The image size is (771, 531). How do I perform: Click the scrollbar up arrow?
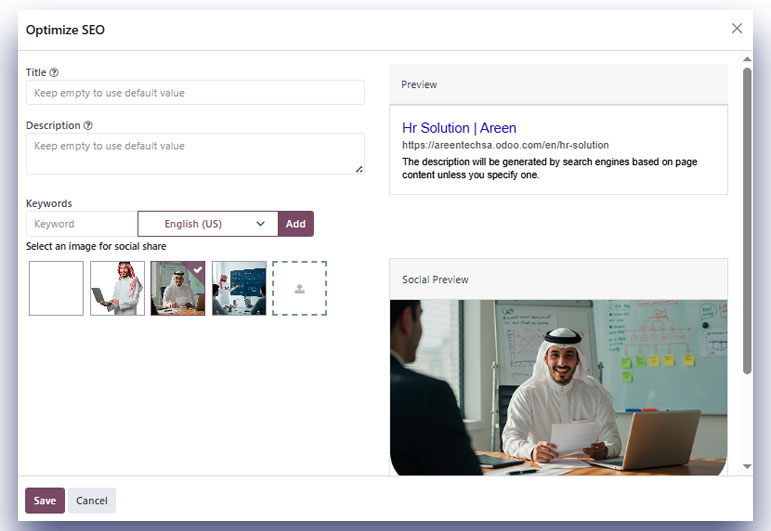747,59
